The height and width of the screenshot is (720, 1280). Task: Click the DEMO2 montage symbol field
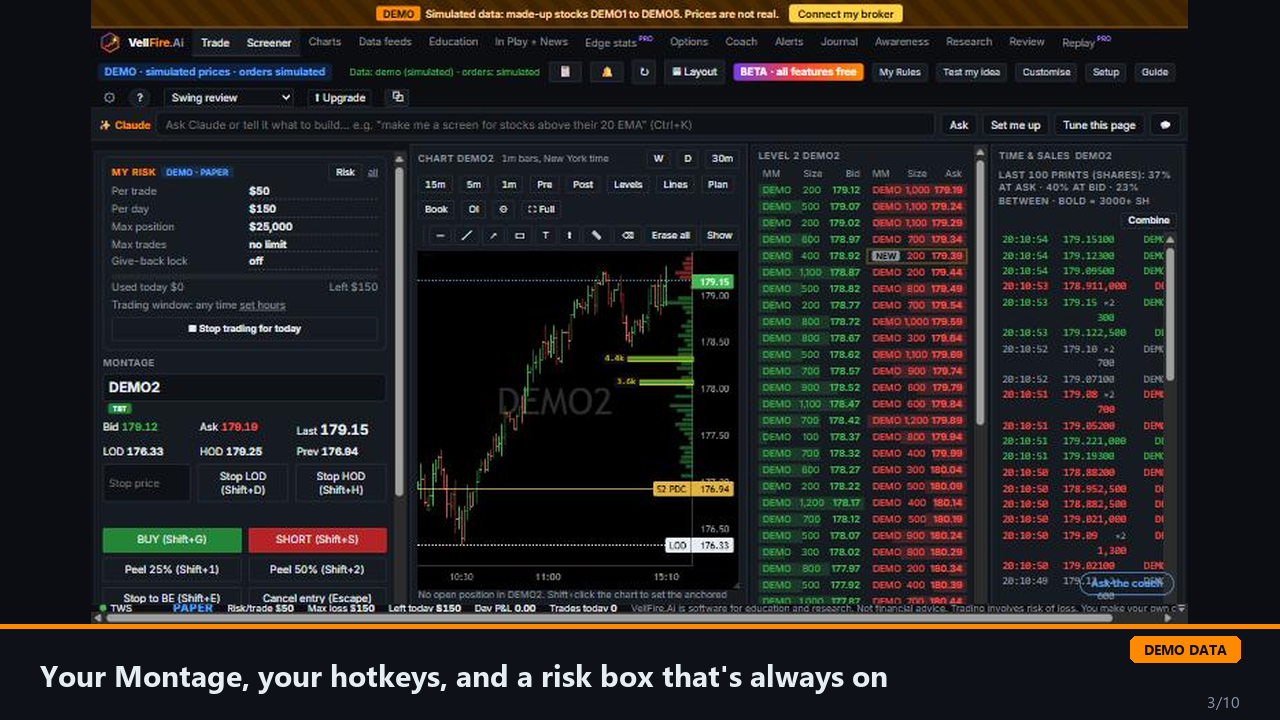coord(244,387)
